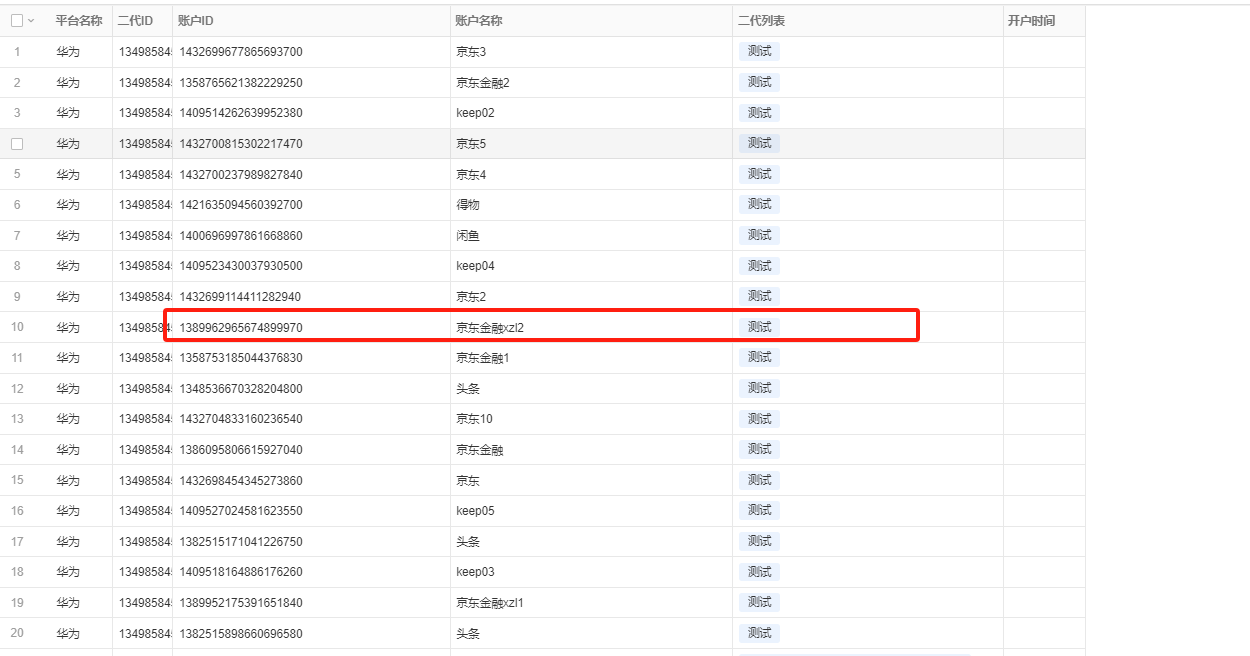Viewport: 1250px width, 656px height.
Task: Check the checkbox in the 京东5 row
Action: 17,144
